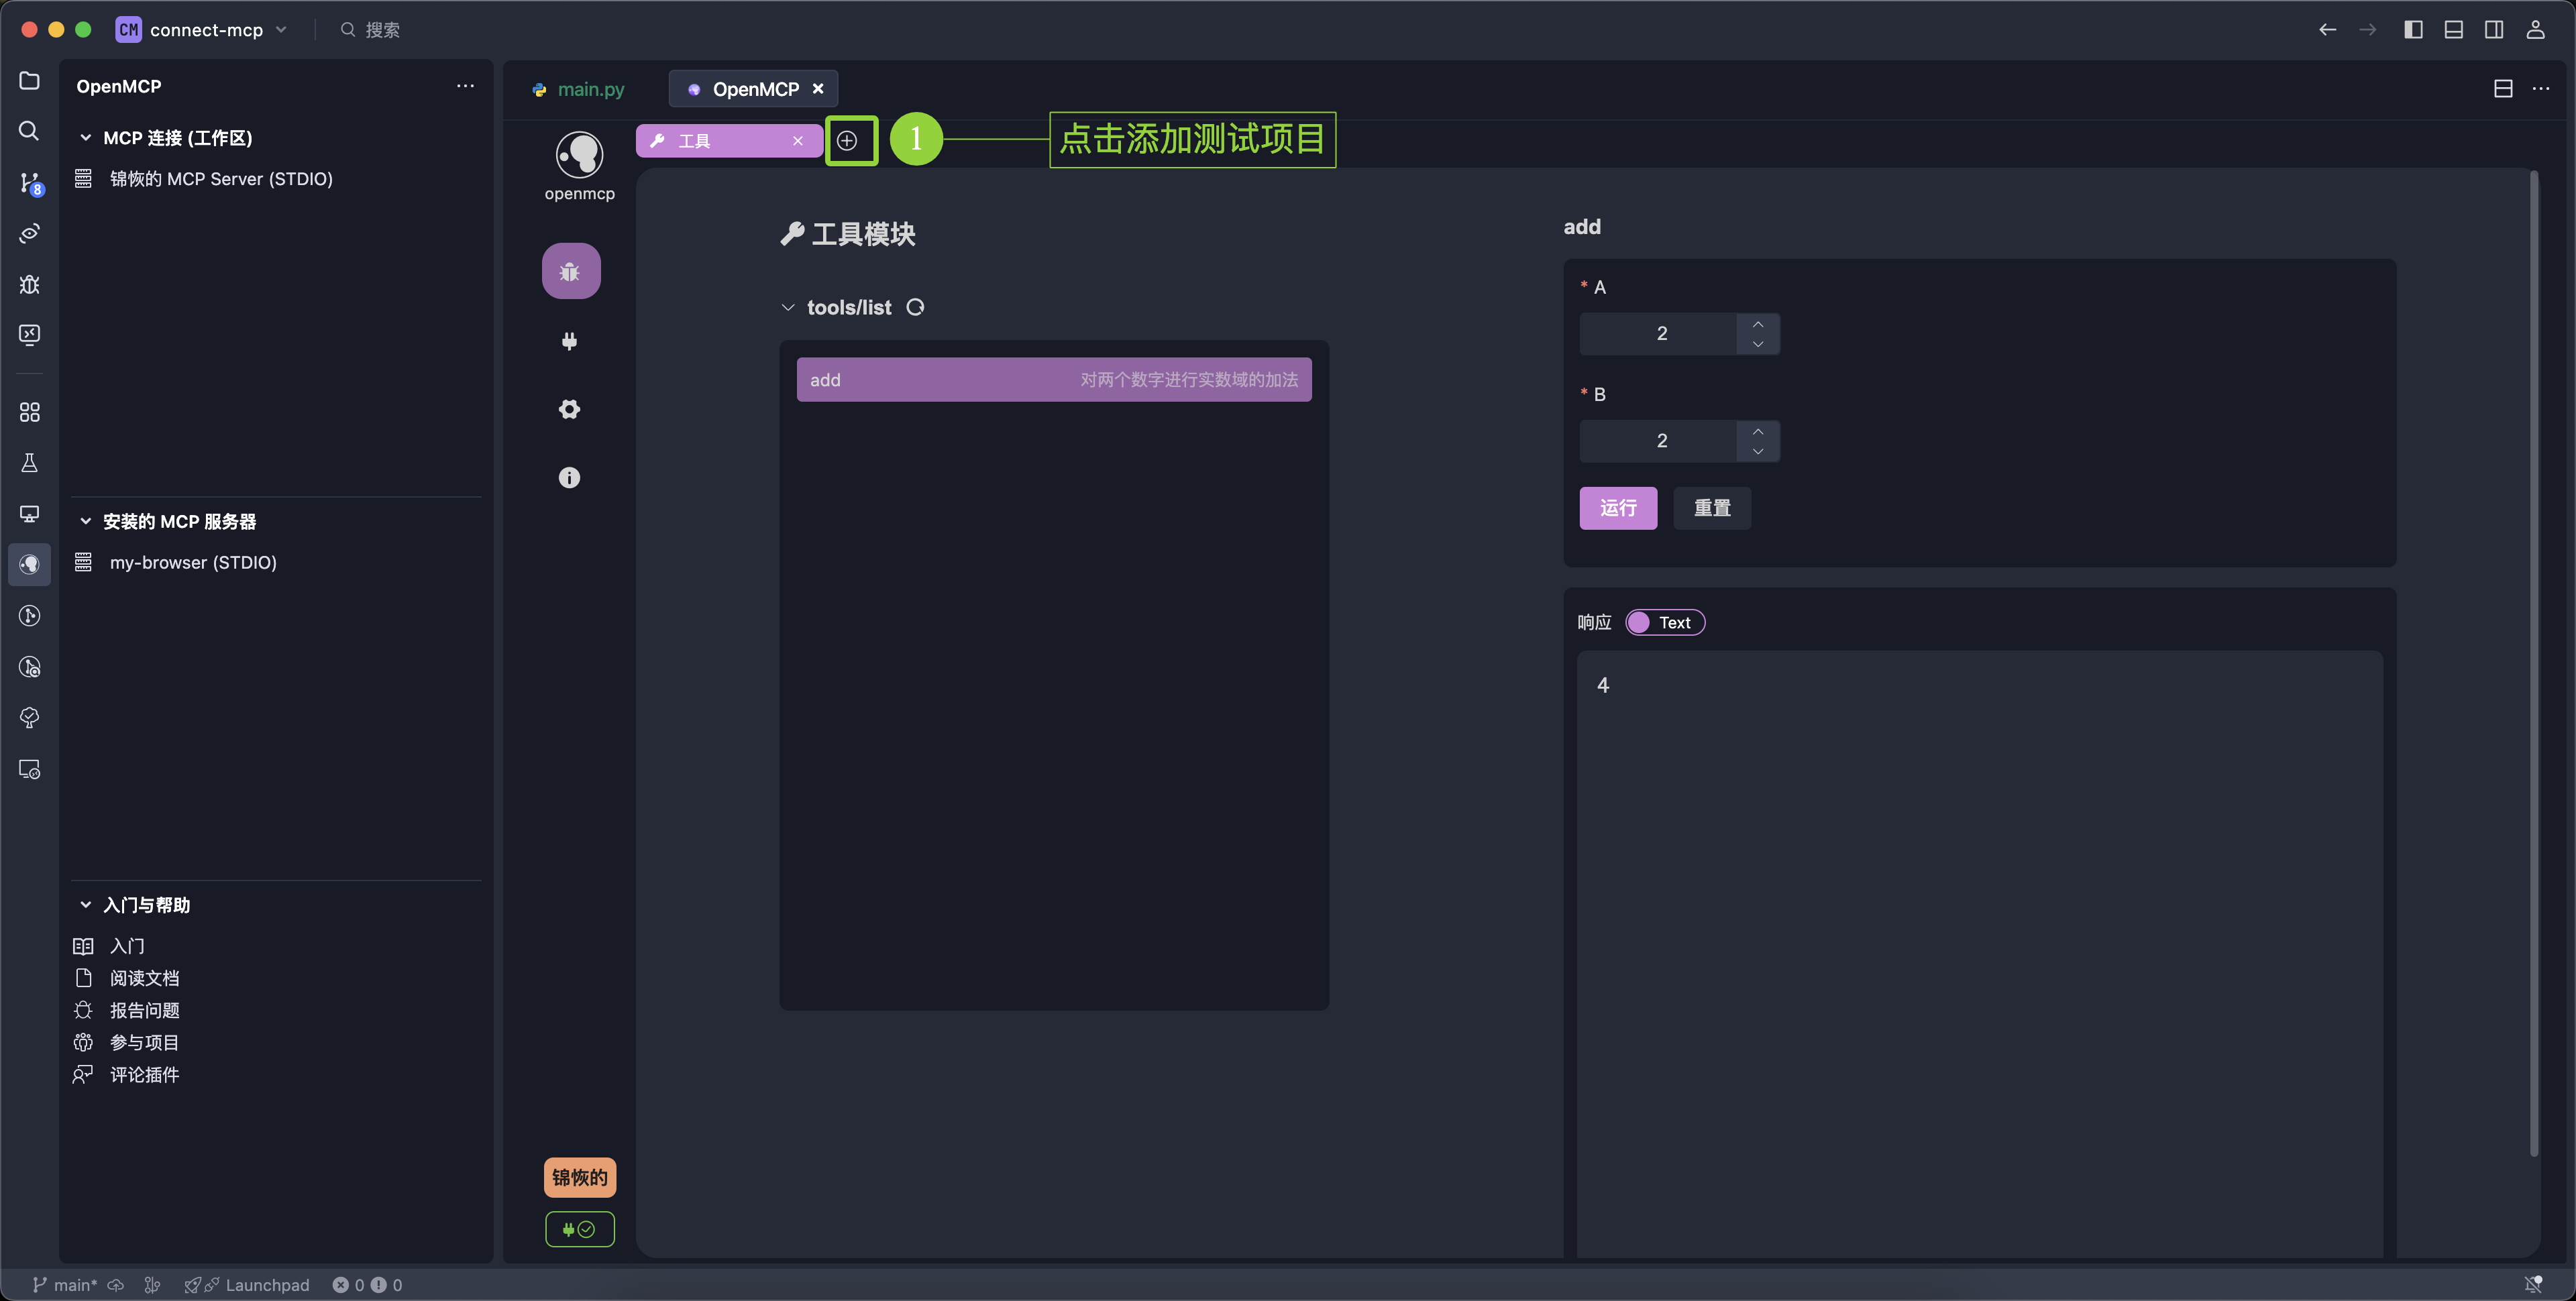Open source control icon with badge 8
Viewport: 2576px width, 1301px height.
tap(29, 182)
